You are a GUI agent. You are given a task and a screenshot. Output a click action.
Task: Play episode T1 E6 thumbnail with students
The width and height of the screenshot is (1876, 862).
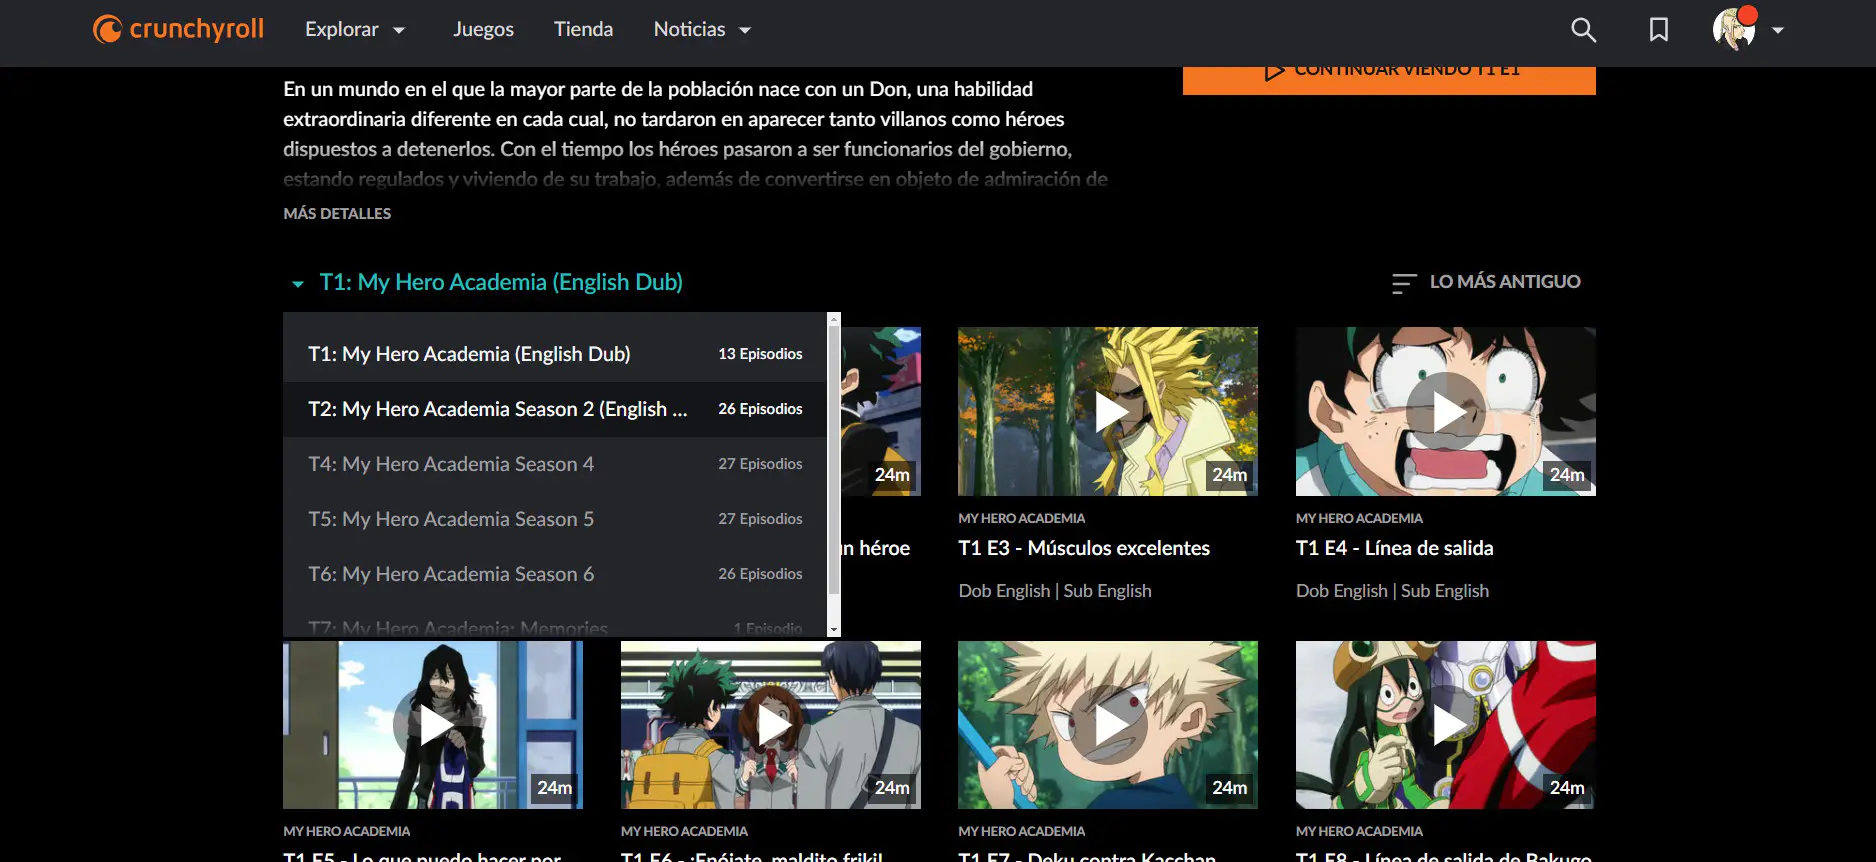point(771,725)
